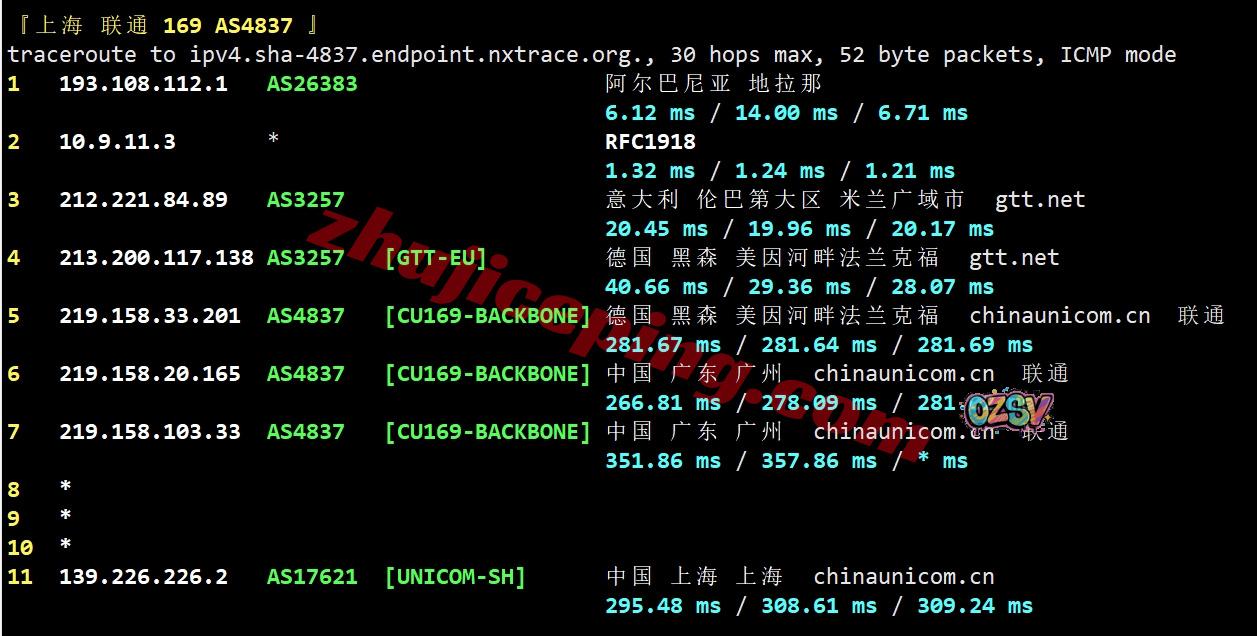Click AS17621 on hop 11
This screenshot has width=1257, height=636.
click(312, 577)
